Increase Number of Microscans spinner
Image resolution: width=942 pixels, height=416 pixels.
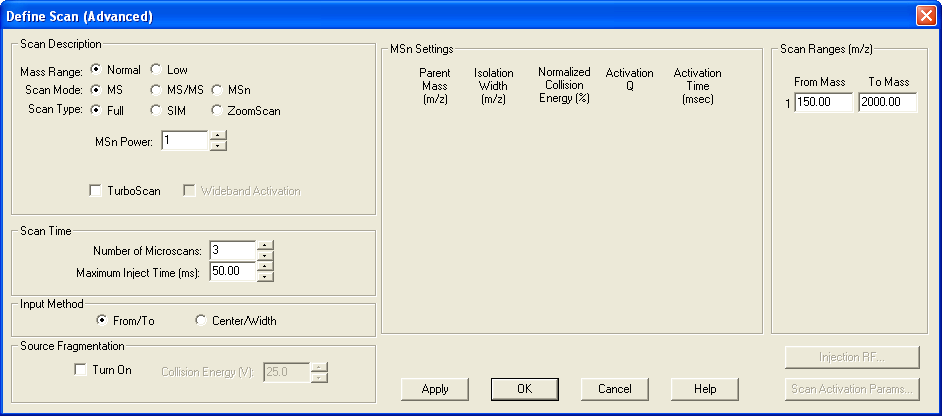[x=264, y=245]
